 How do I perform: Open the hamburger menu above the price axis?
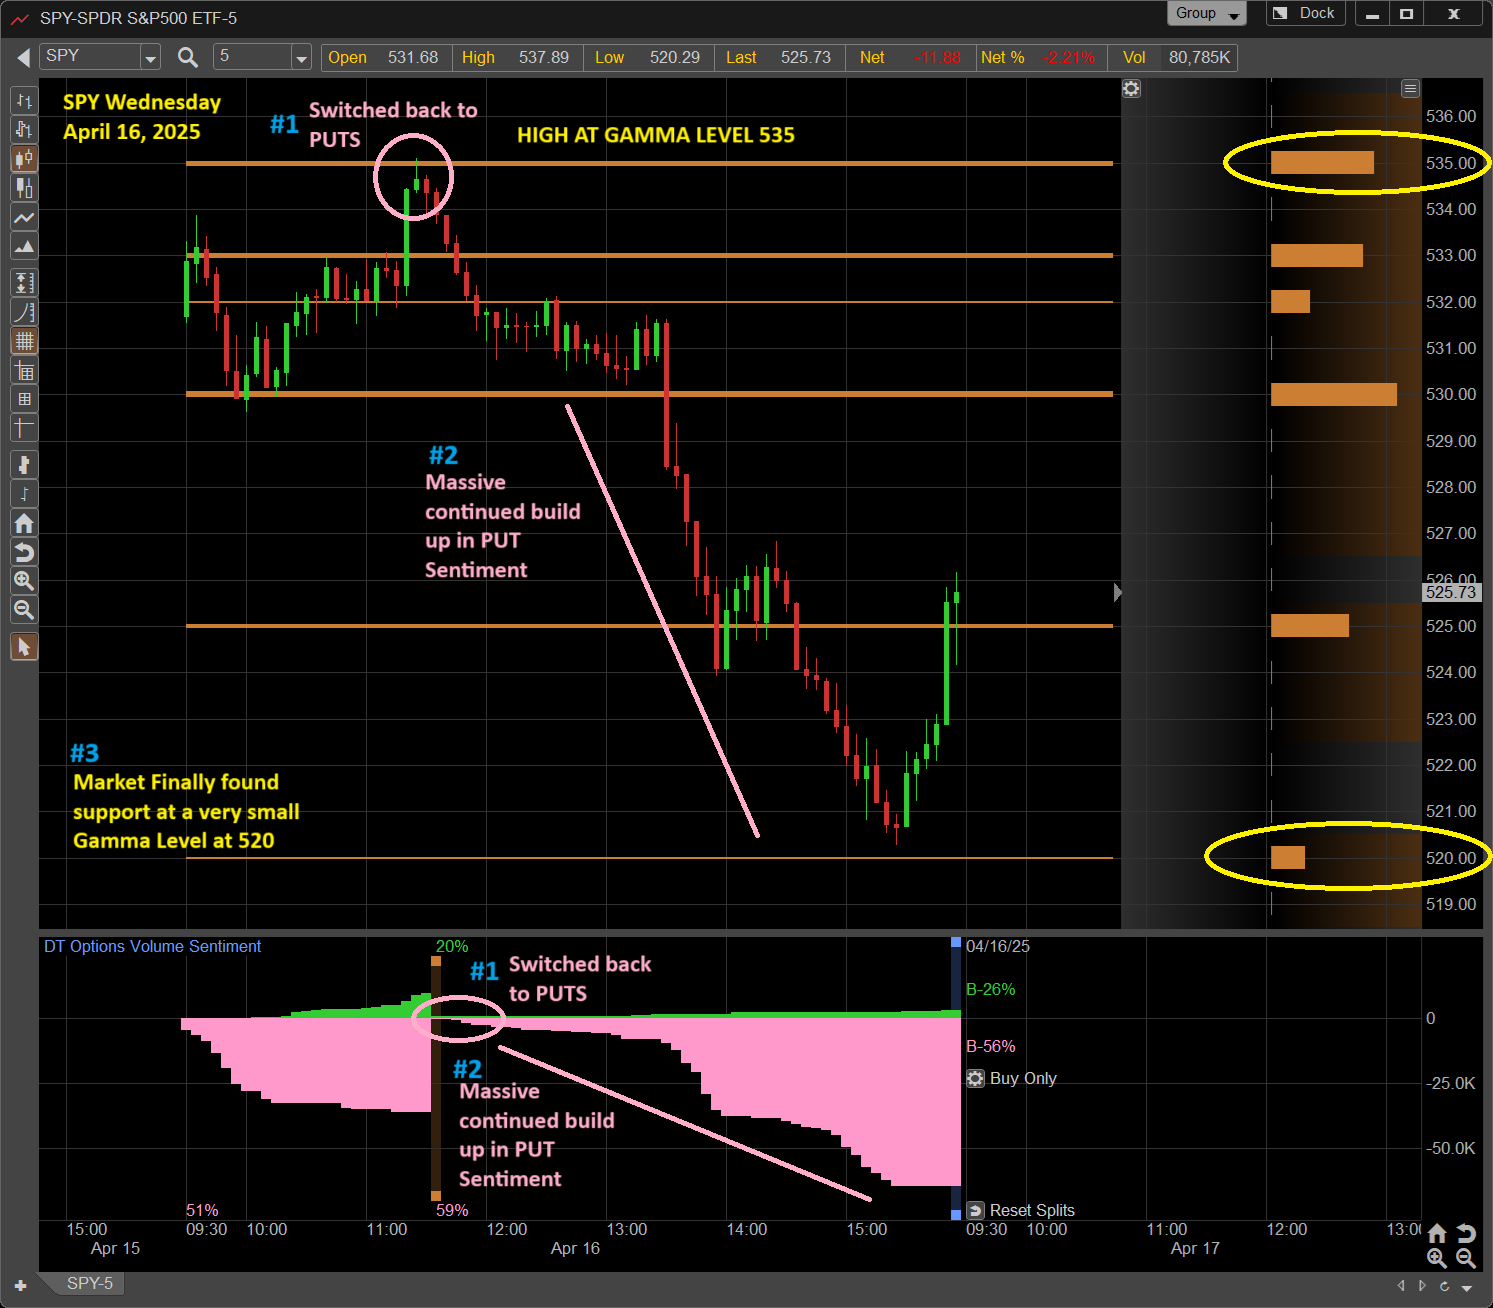click(x=1410, y=89)
